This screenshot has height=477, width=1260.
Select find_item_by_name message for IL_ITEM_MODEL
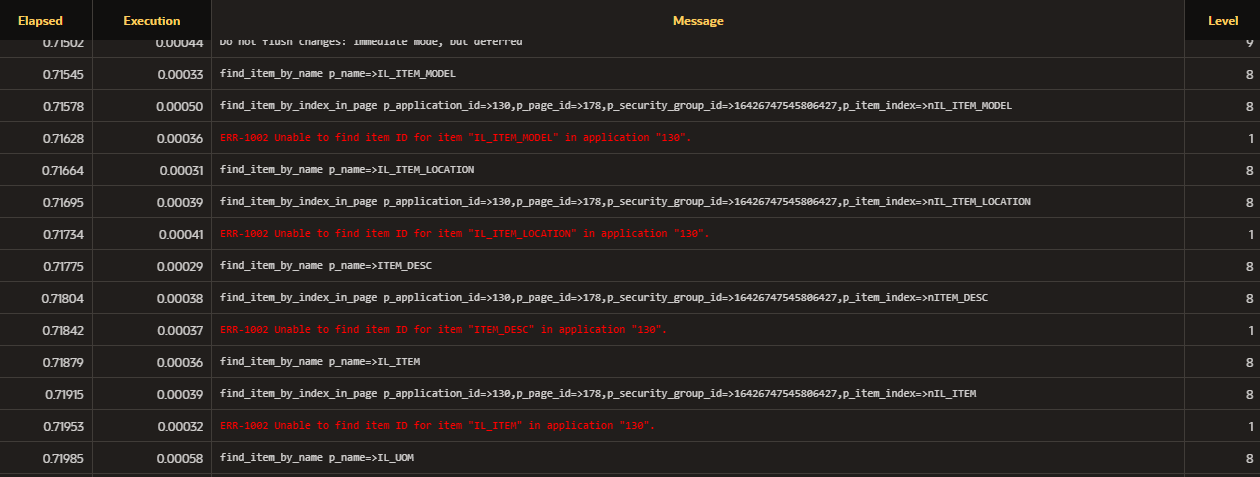337,74
